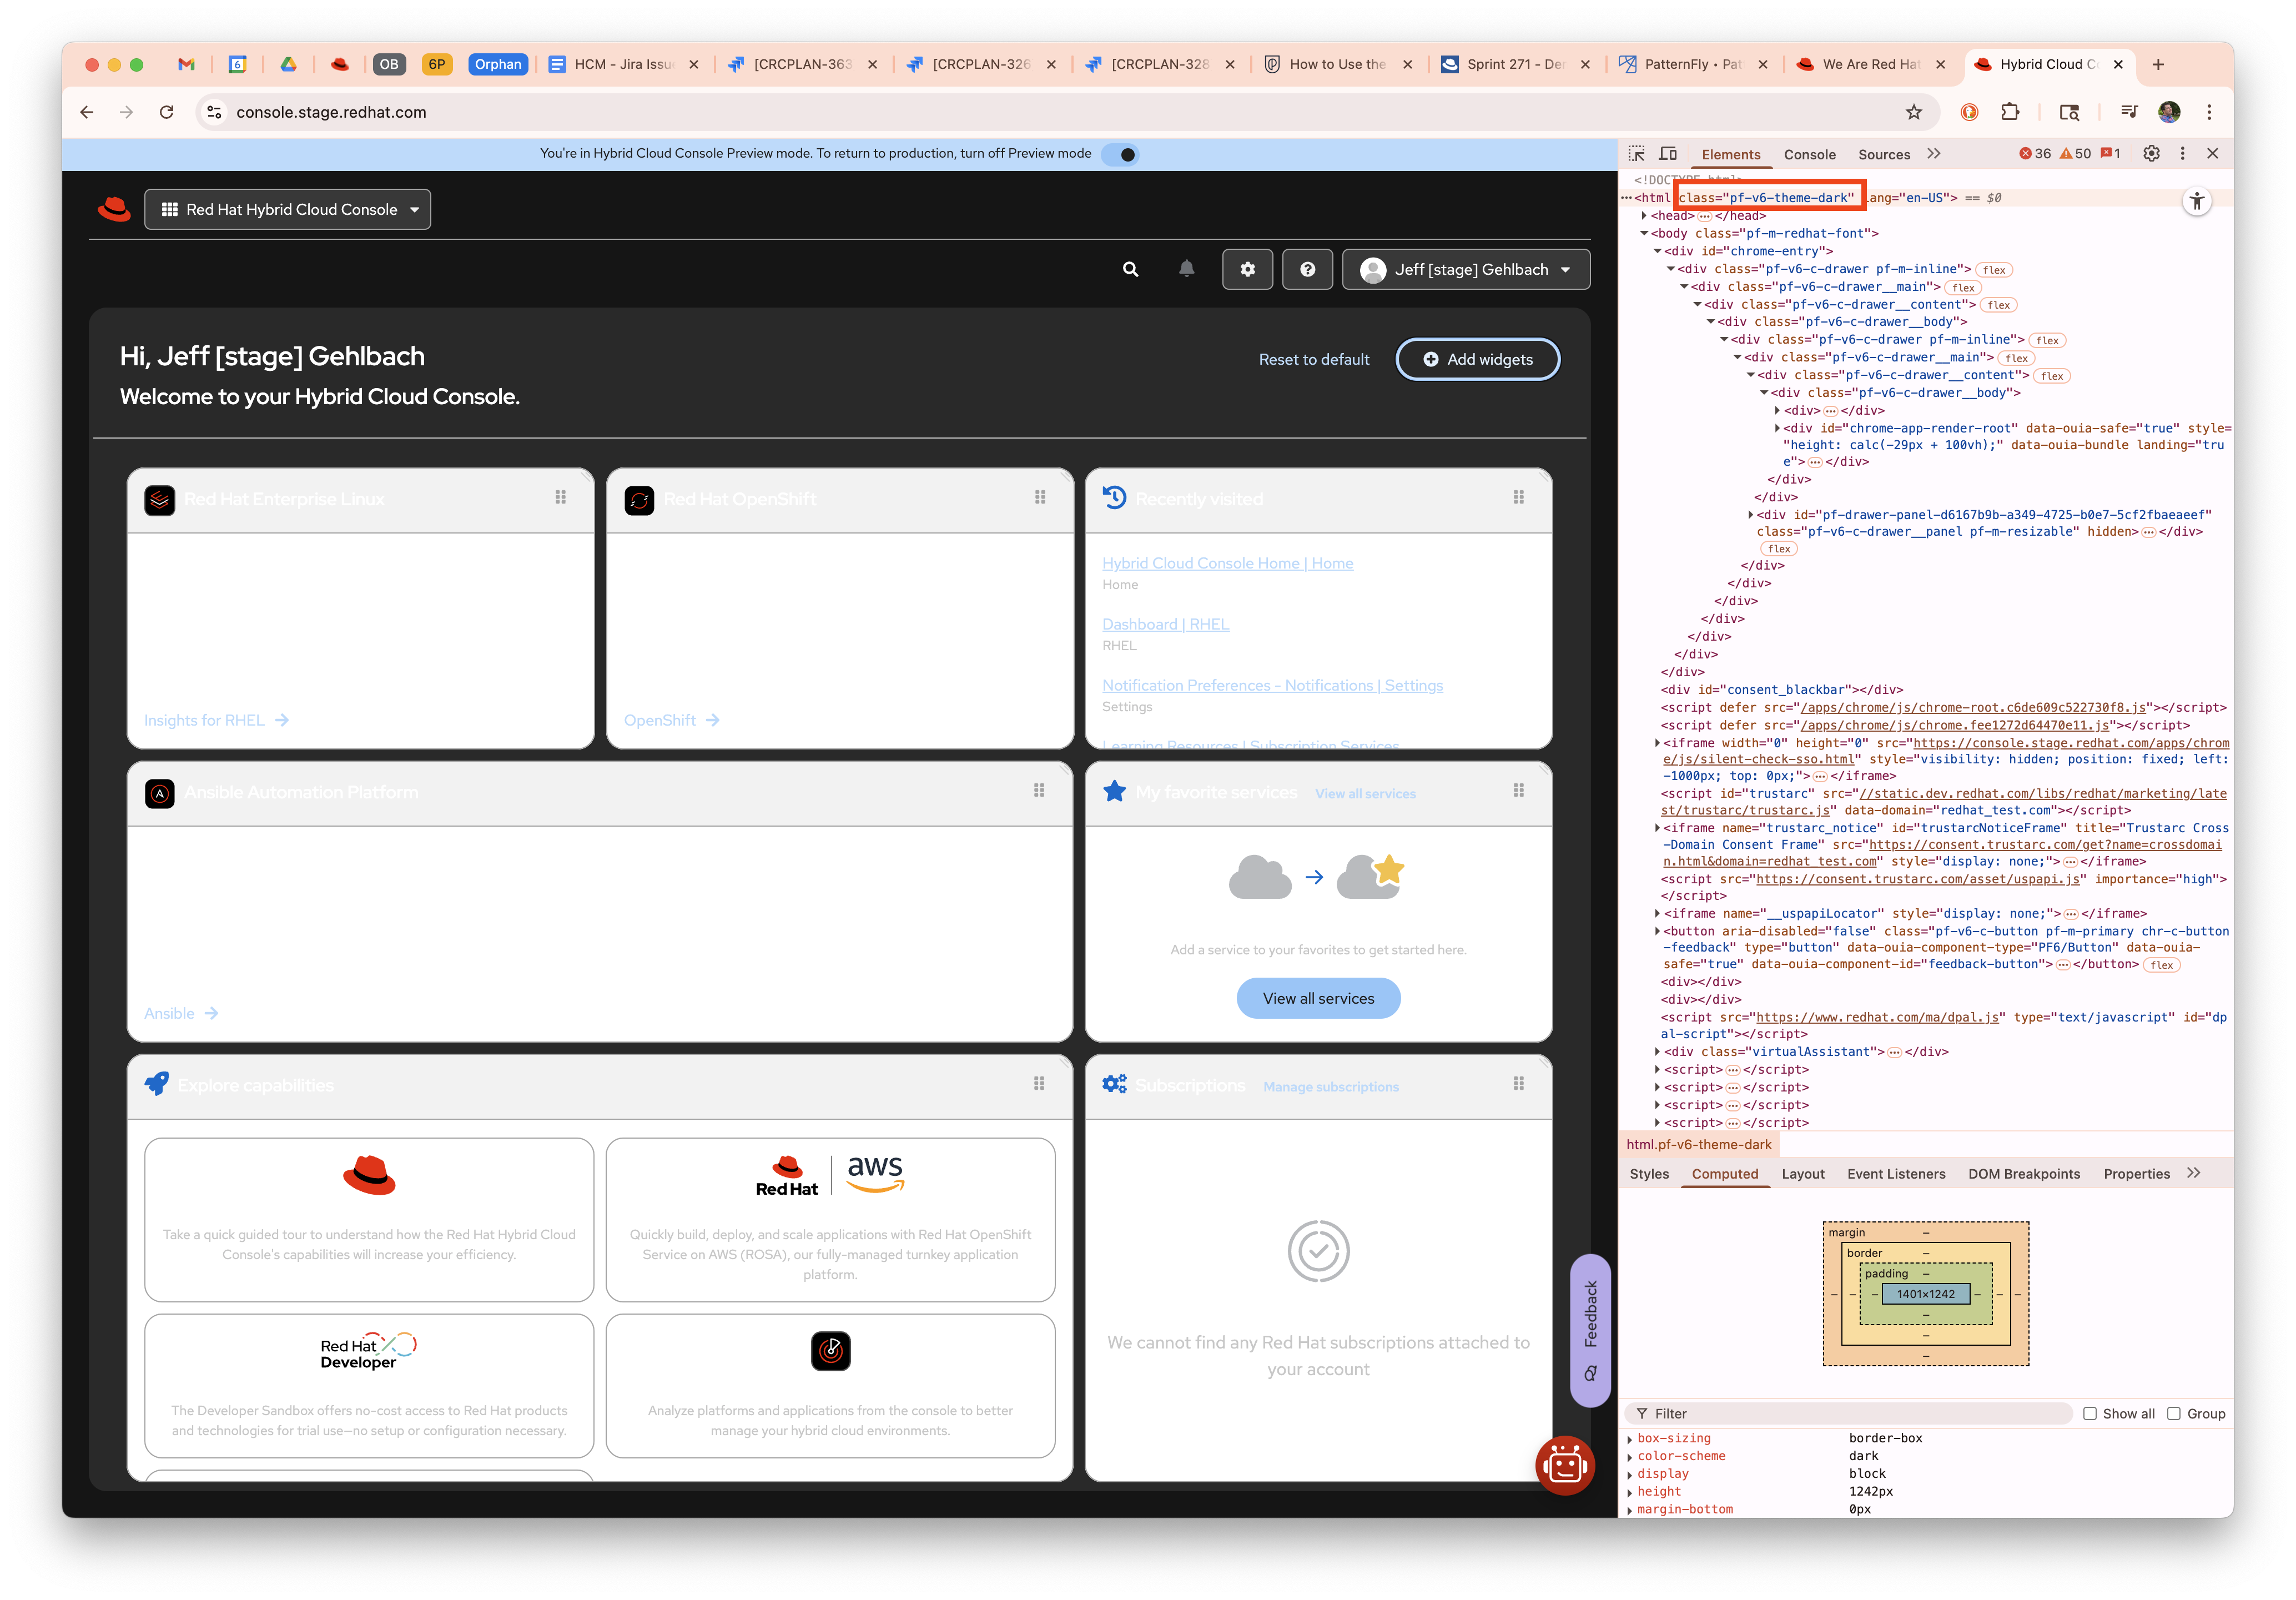The height and width of the screenshot is (1600, 2296).
Task: Enable the Group checkbox
Action: (2173, 1413)
